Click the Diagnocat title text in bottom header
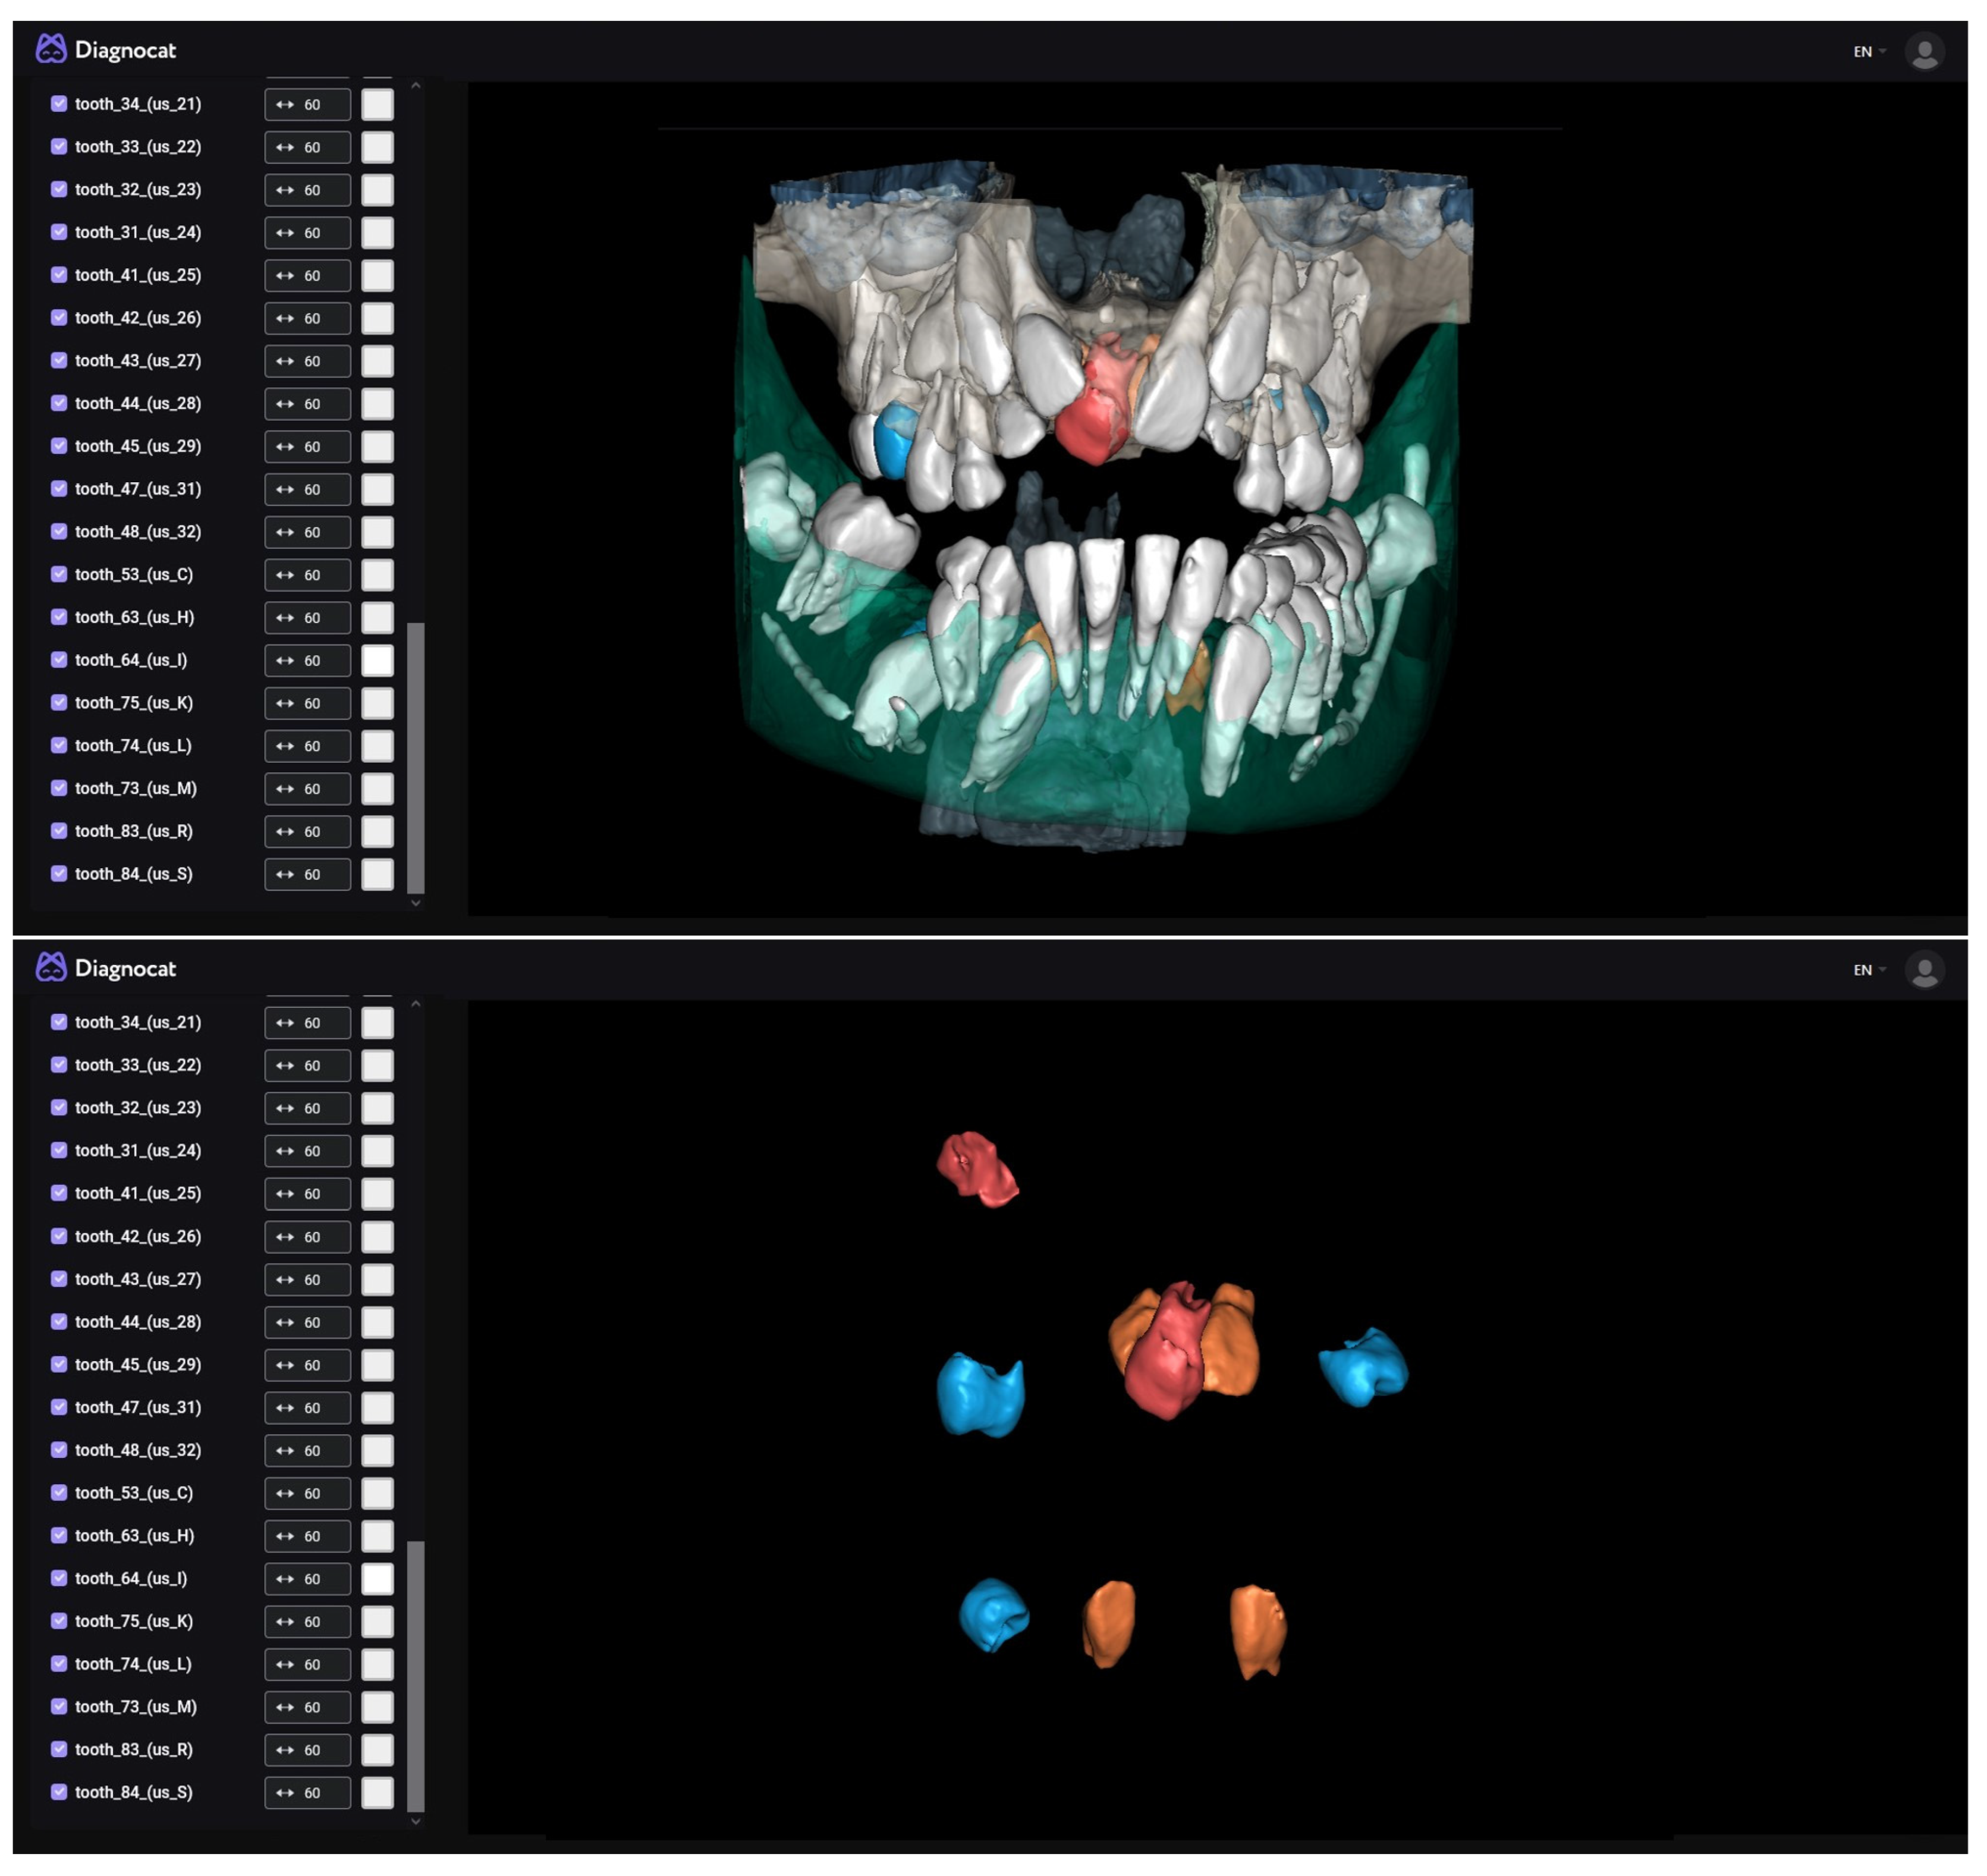The image size is (1987, 1876). [x=125, y=968]
